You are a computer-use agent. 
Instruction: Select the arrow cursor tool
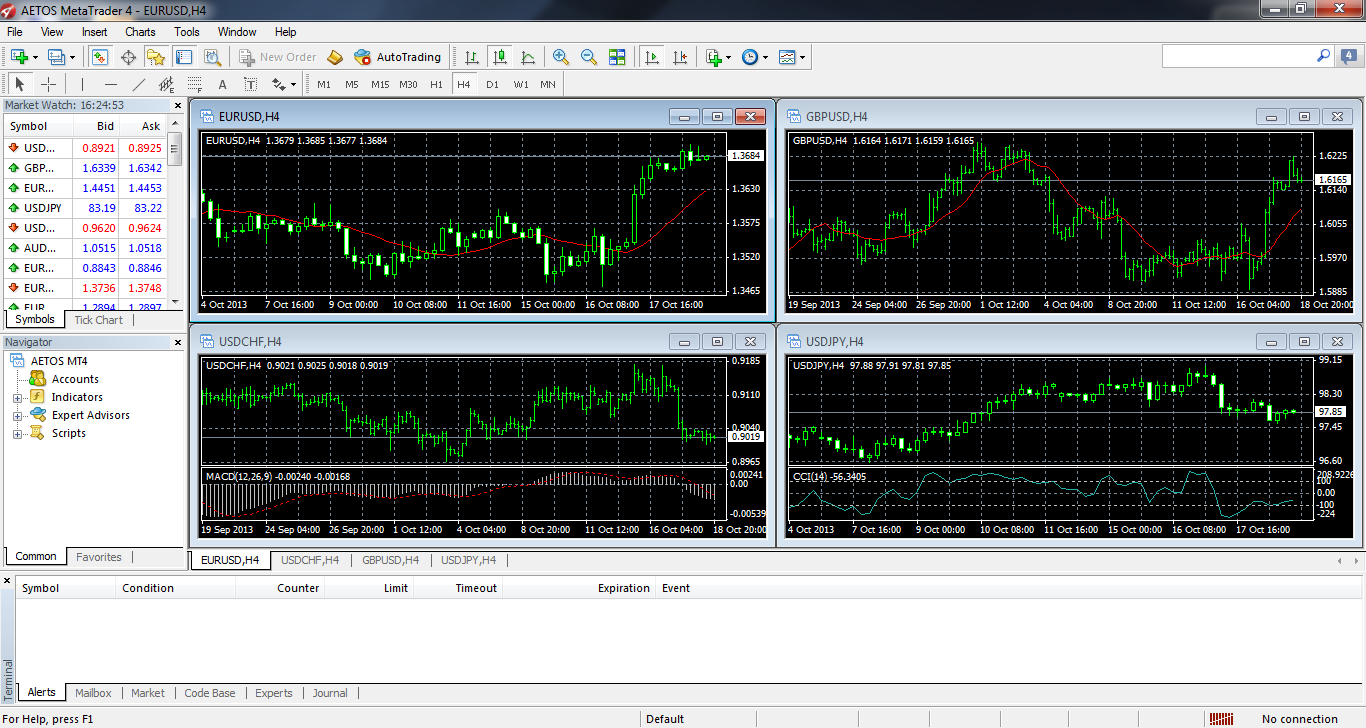pyautogui.click(x=20, y=84)
